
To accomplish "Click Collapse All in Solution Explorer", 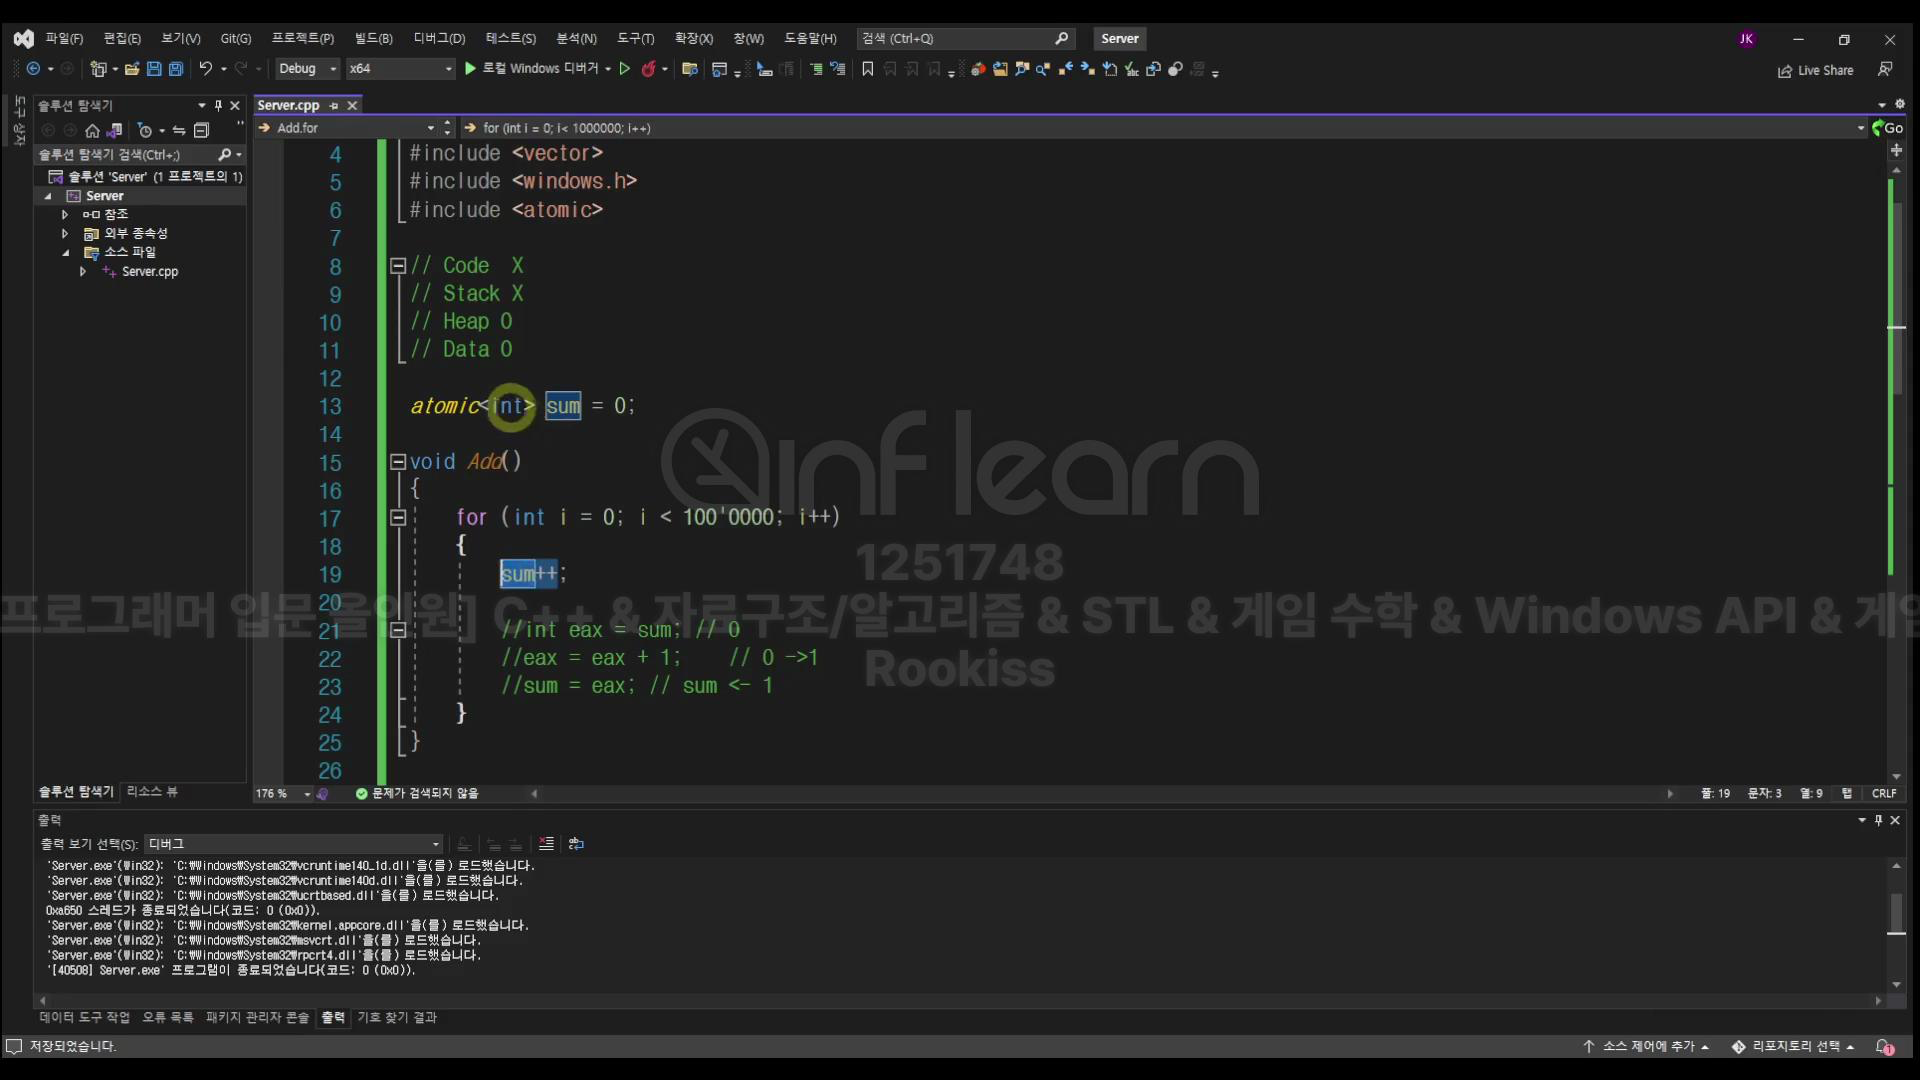I will [x=201, y=131].
